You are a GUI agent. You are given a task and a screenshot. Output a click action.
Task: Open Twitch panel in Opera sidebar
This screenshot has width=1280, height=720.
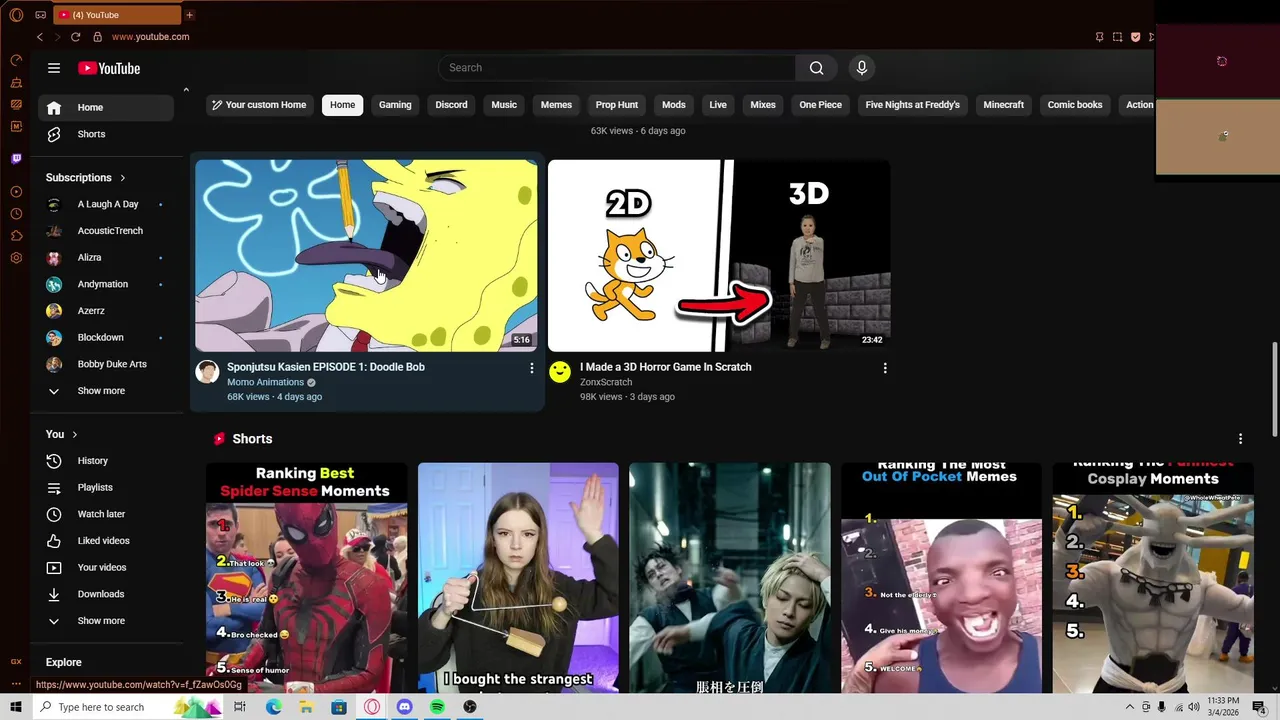[16, 158]
